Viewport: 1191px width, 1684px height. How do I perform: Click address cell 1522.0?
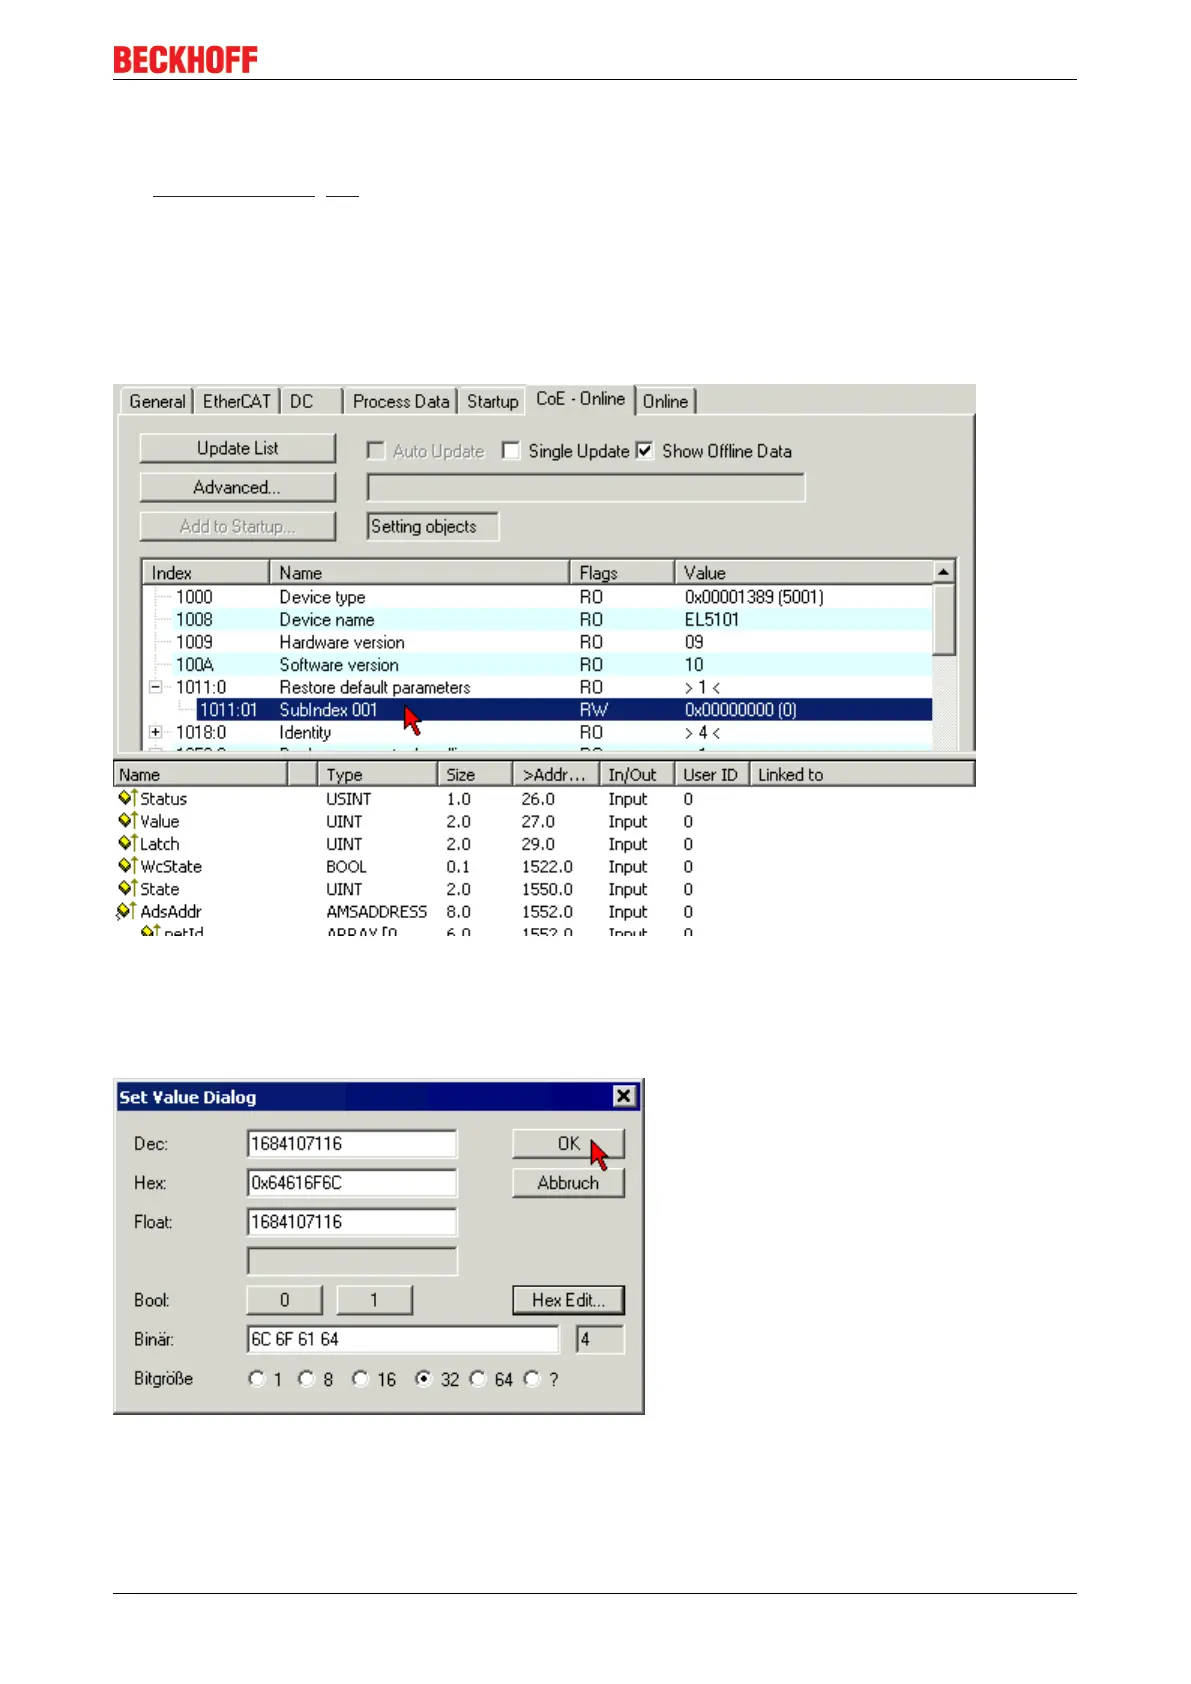pos(547,867)
